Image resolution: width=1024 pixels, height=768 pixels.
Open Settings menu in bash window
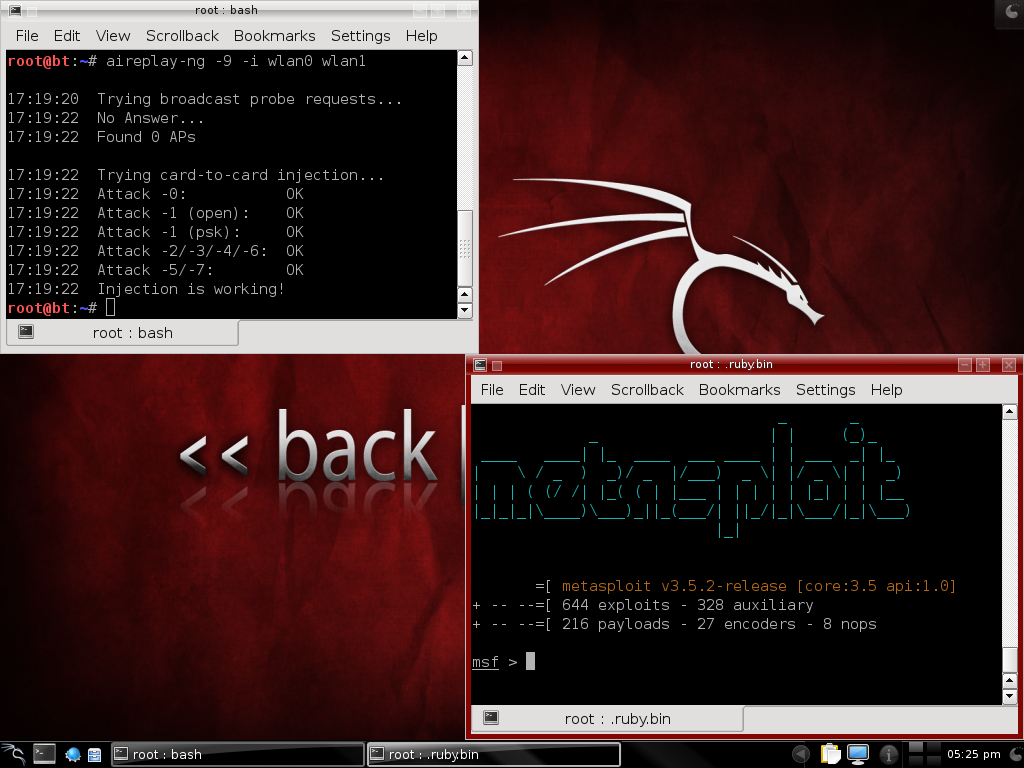(360, 36)
